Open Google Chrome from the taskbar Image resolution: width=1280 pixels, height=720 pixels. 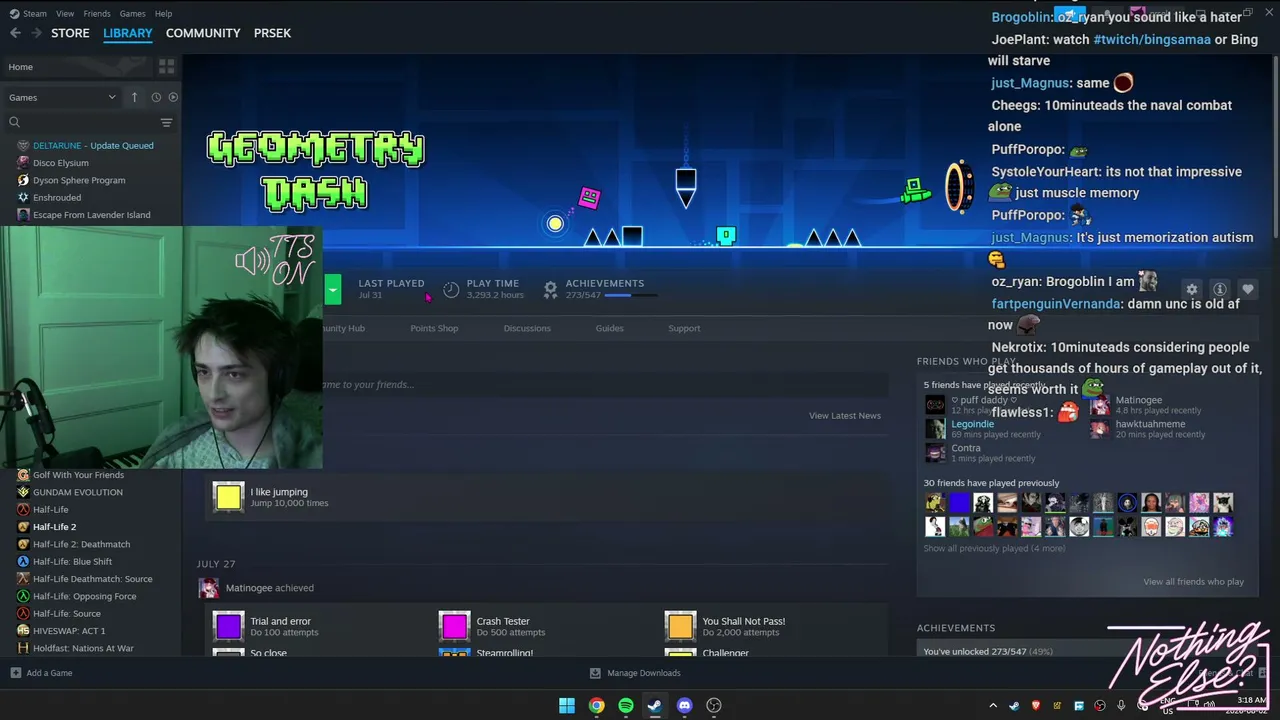click(596, 706)
